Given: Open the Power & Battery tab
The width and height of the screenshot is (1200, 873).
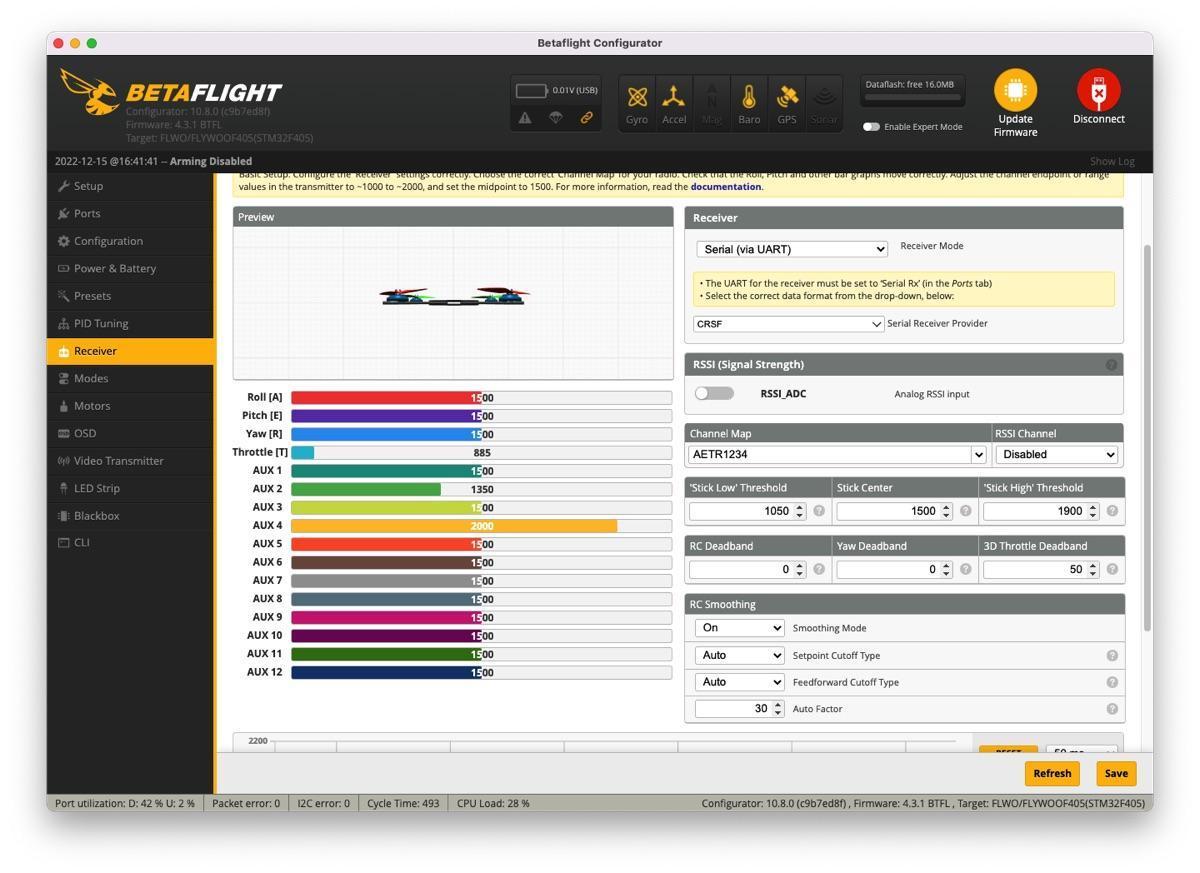Looking at the screenshot, I should pos(130,268).
